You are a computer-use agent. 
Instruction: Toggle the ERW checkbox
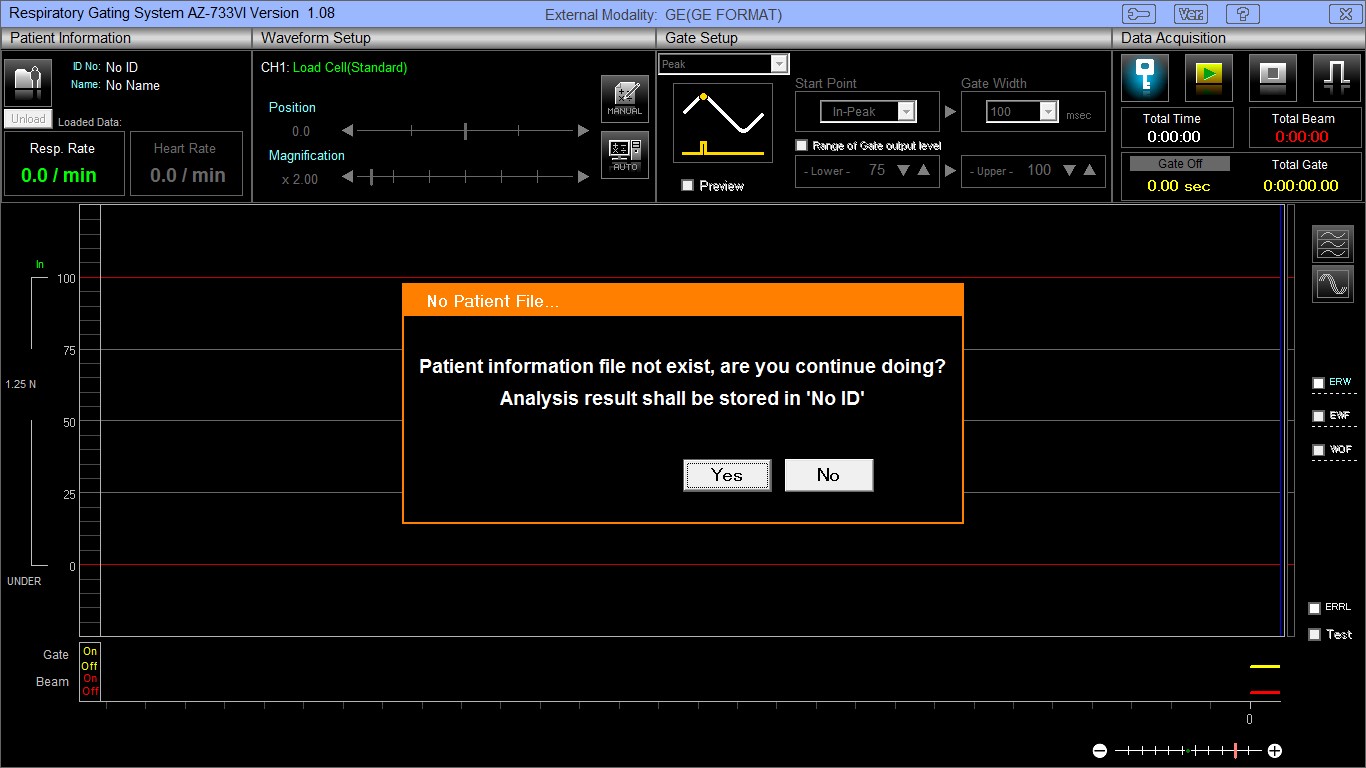pyautogui.click(x=1318, y=383)
